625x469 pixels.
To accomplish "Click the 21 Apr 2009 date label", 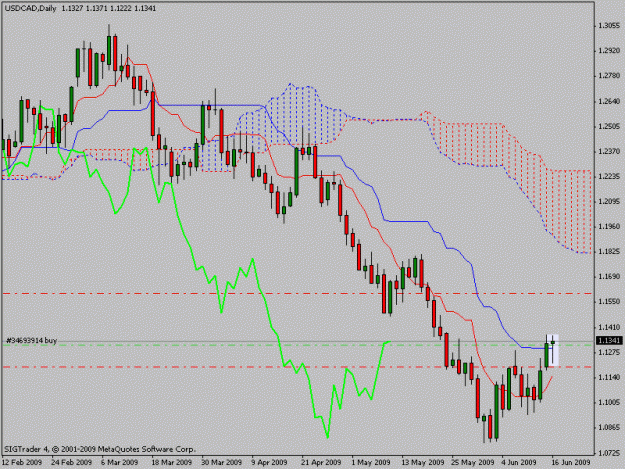I will [321, 462].
